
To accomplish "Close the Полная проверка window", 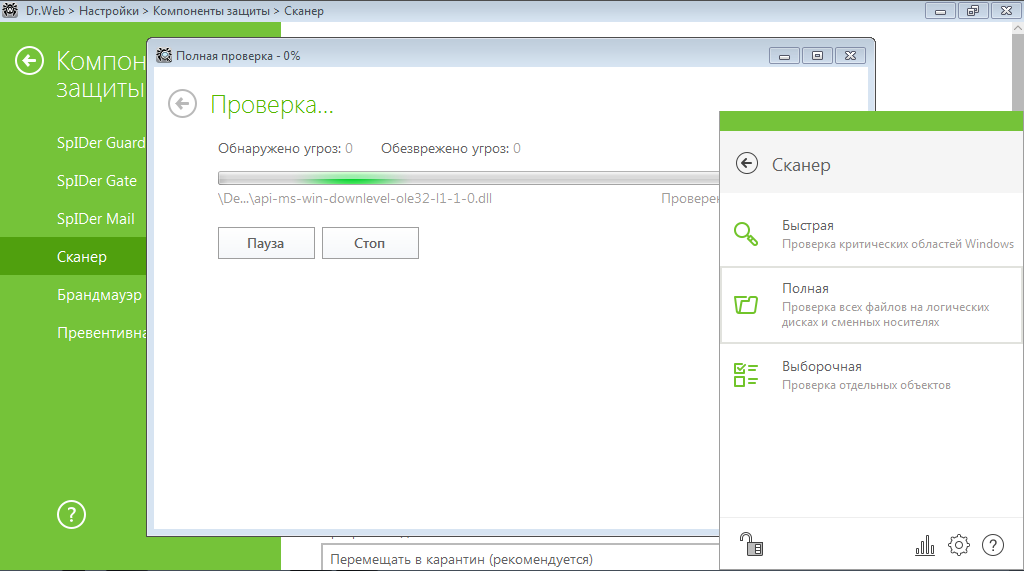I will (x=850, y=56).
